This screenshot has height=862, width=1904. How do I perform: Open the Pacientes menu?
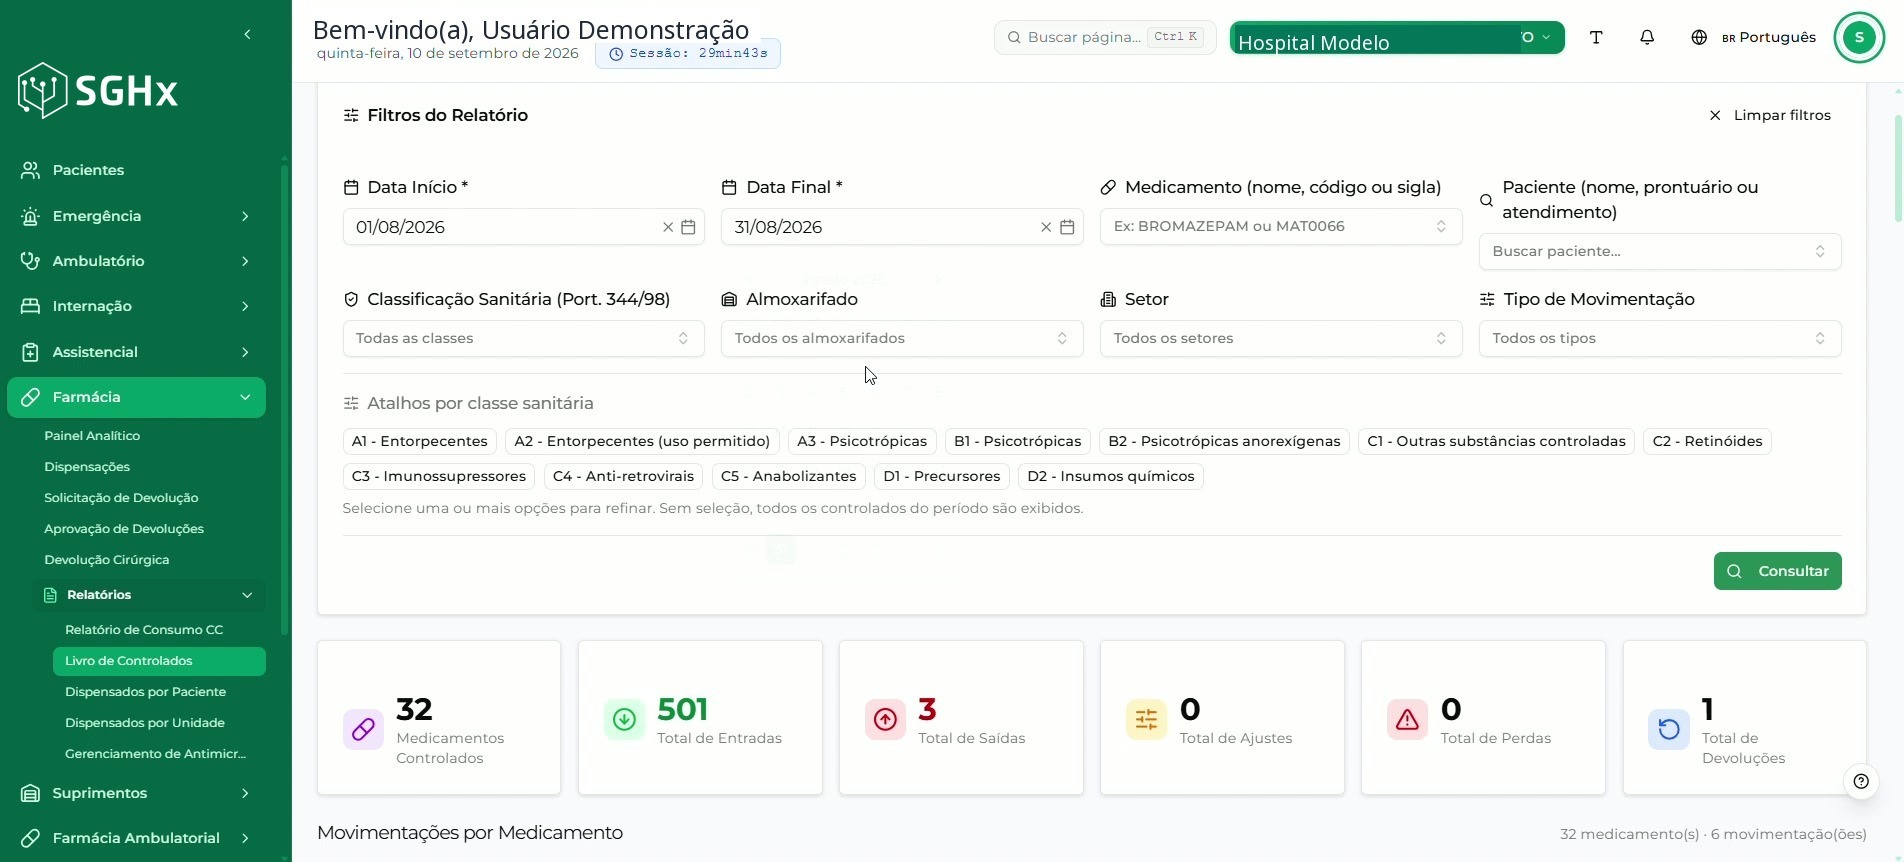[136, 170]
